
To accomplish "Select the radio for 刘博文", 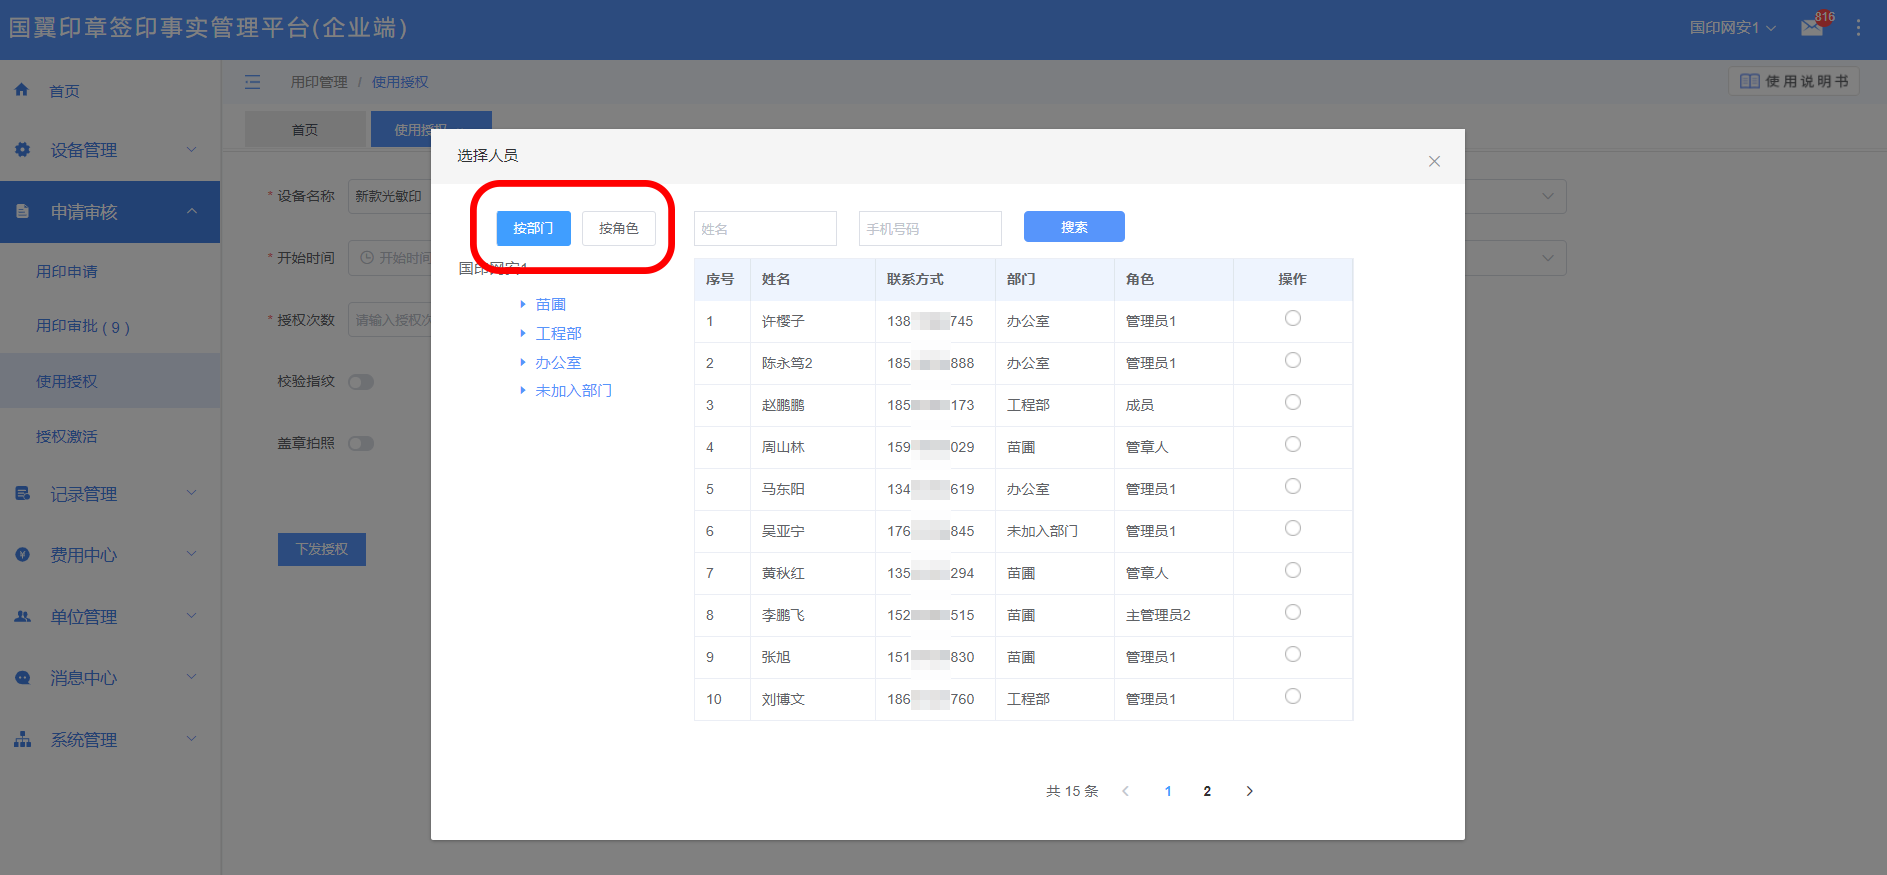I will [x=1293, y=696].
